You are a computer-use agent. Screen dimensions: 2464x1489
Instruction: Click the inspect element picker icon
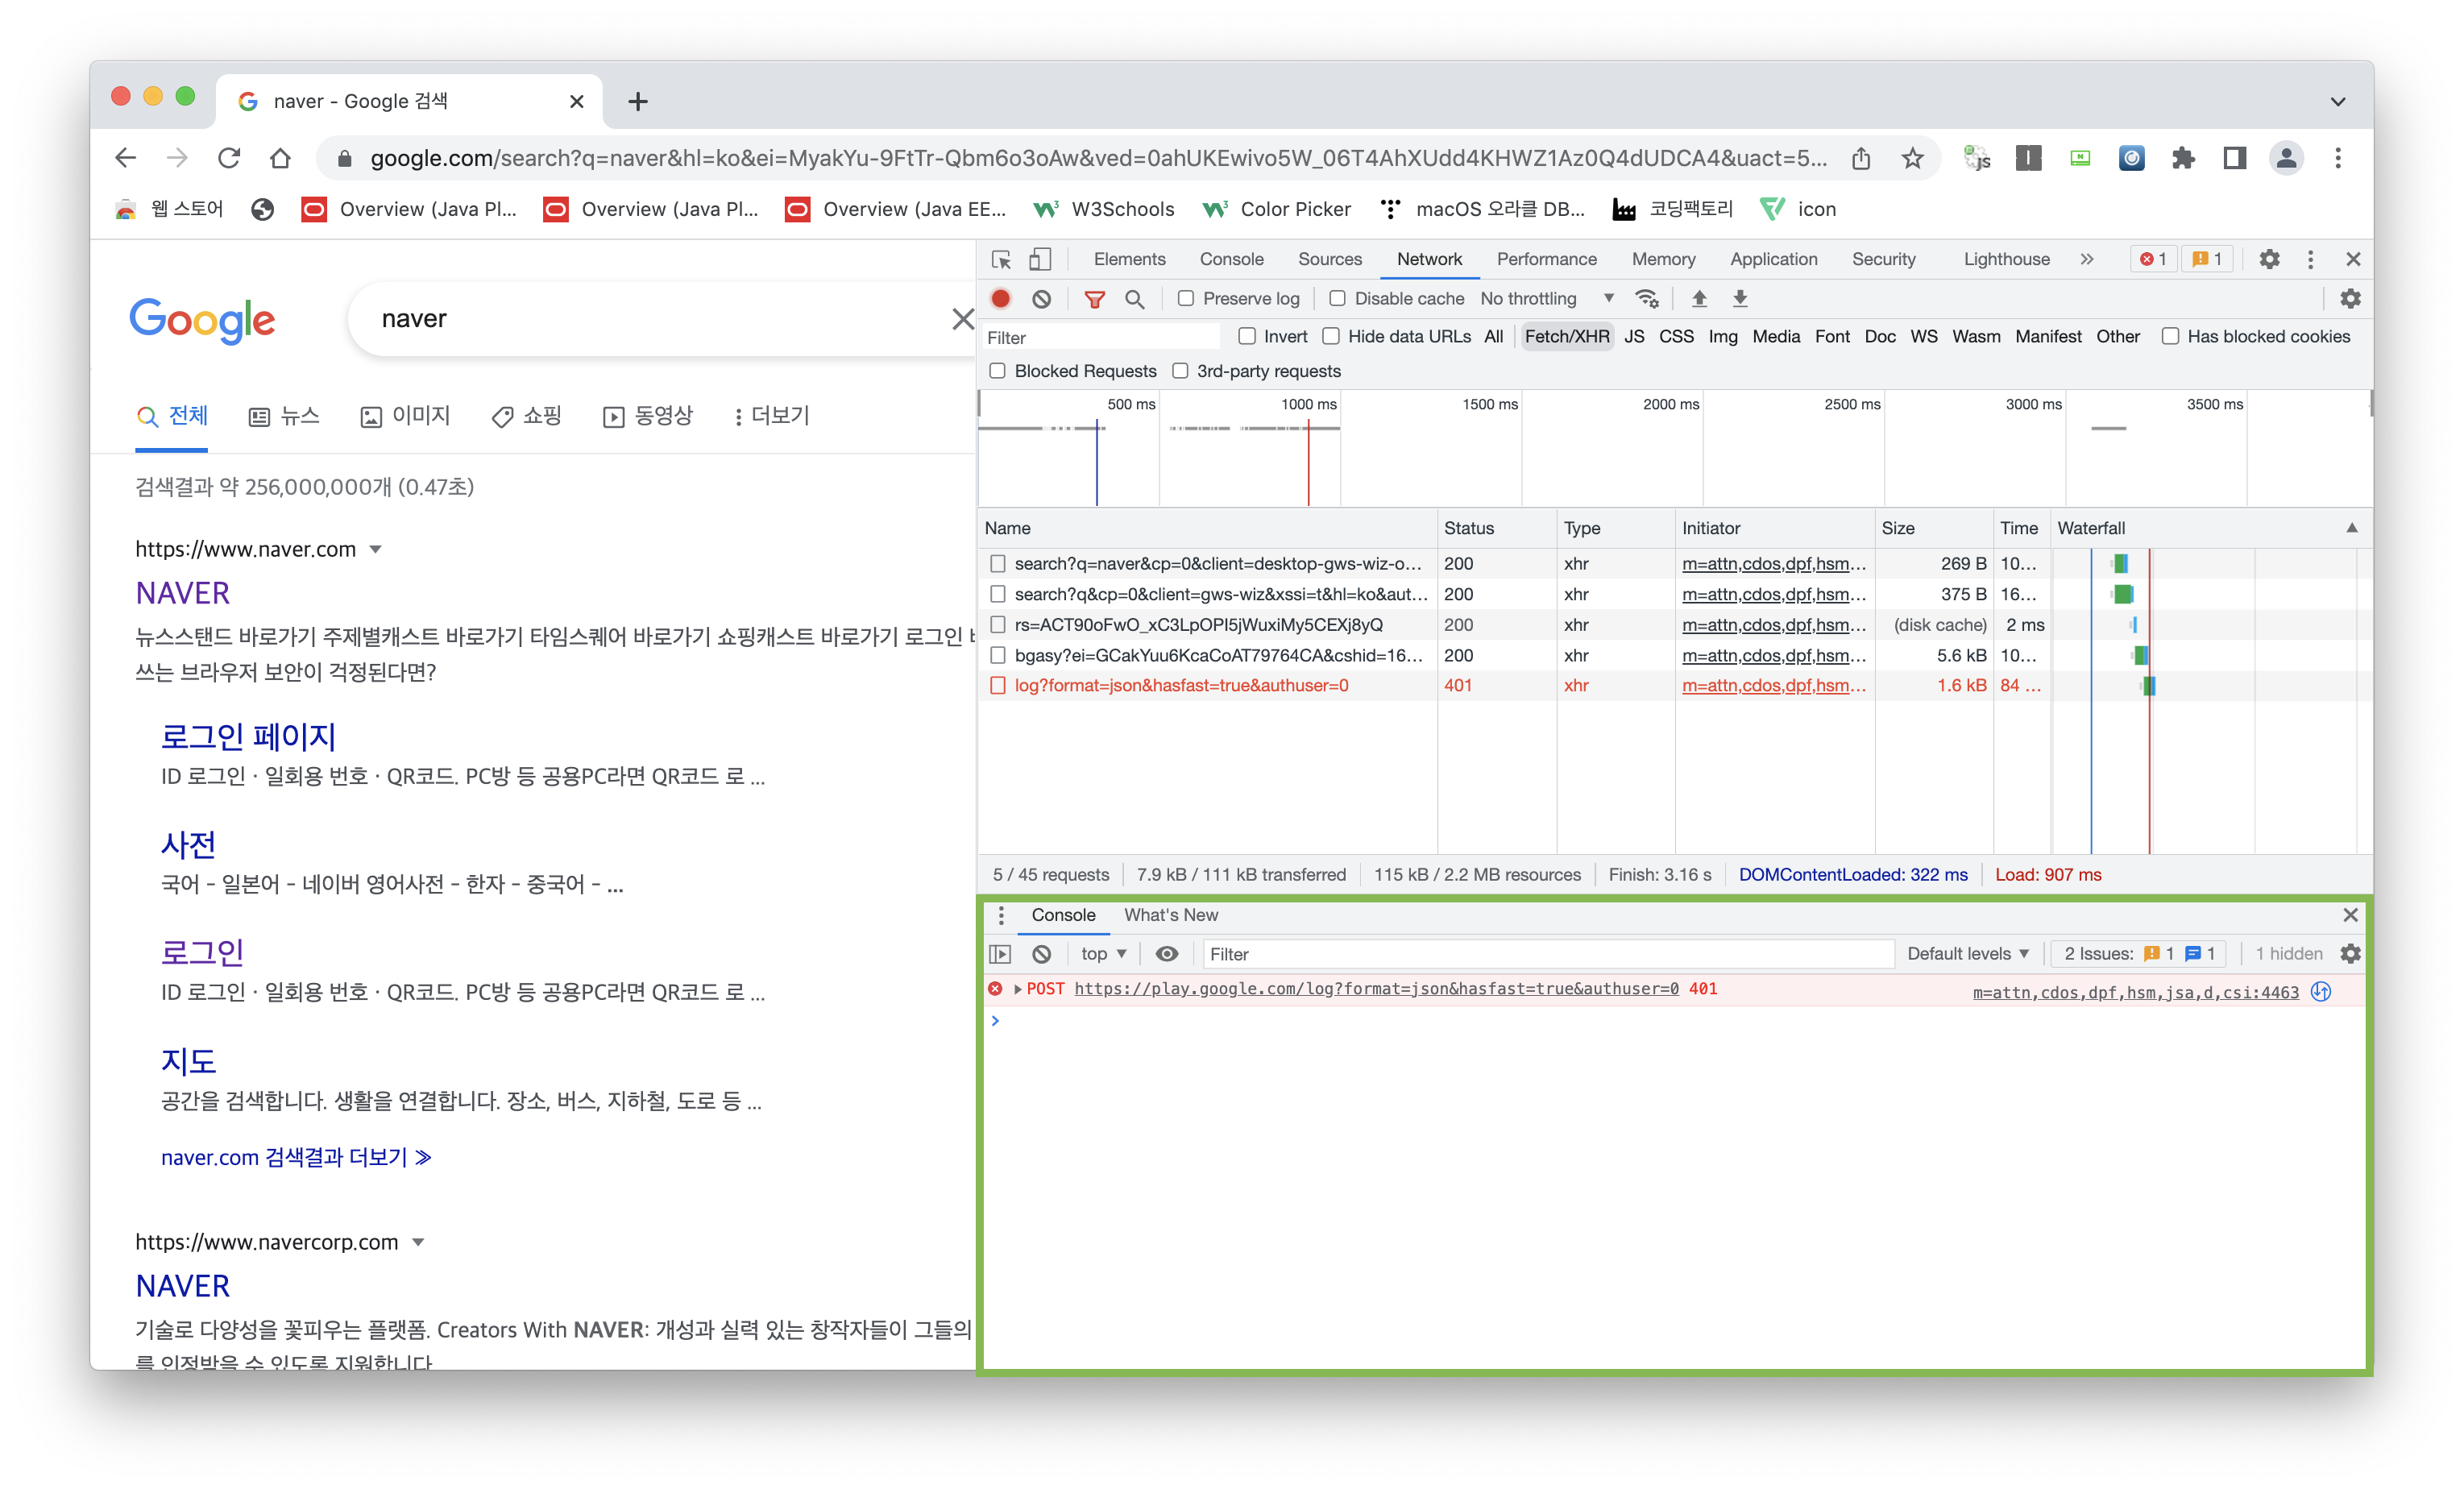coord(1000,259)
